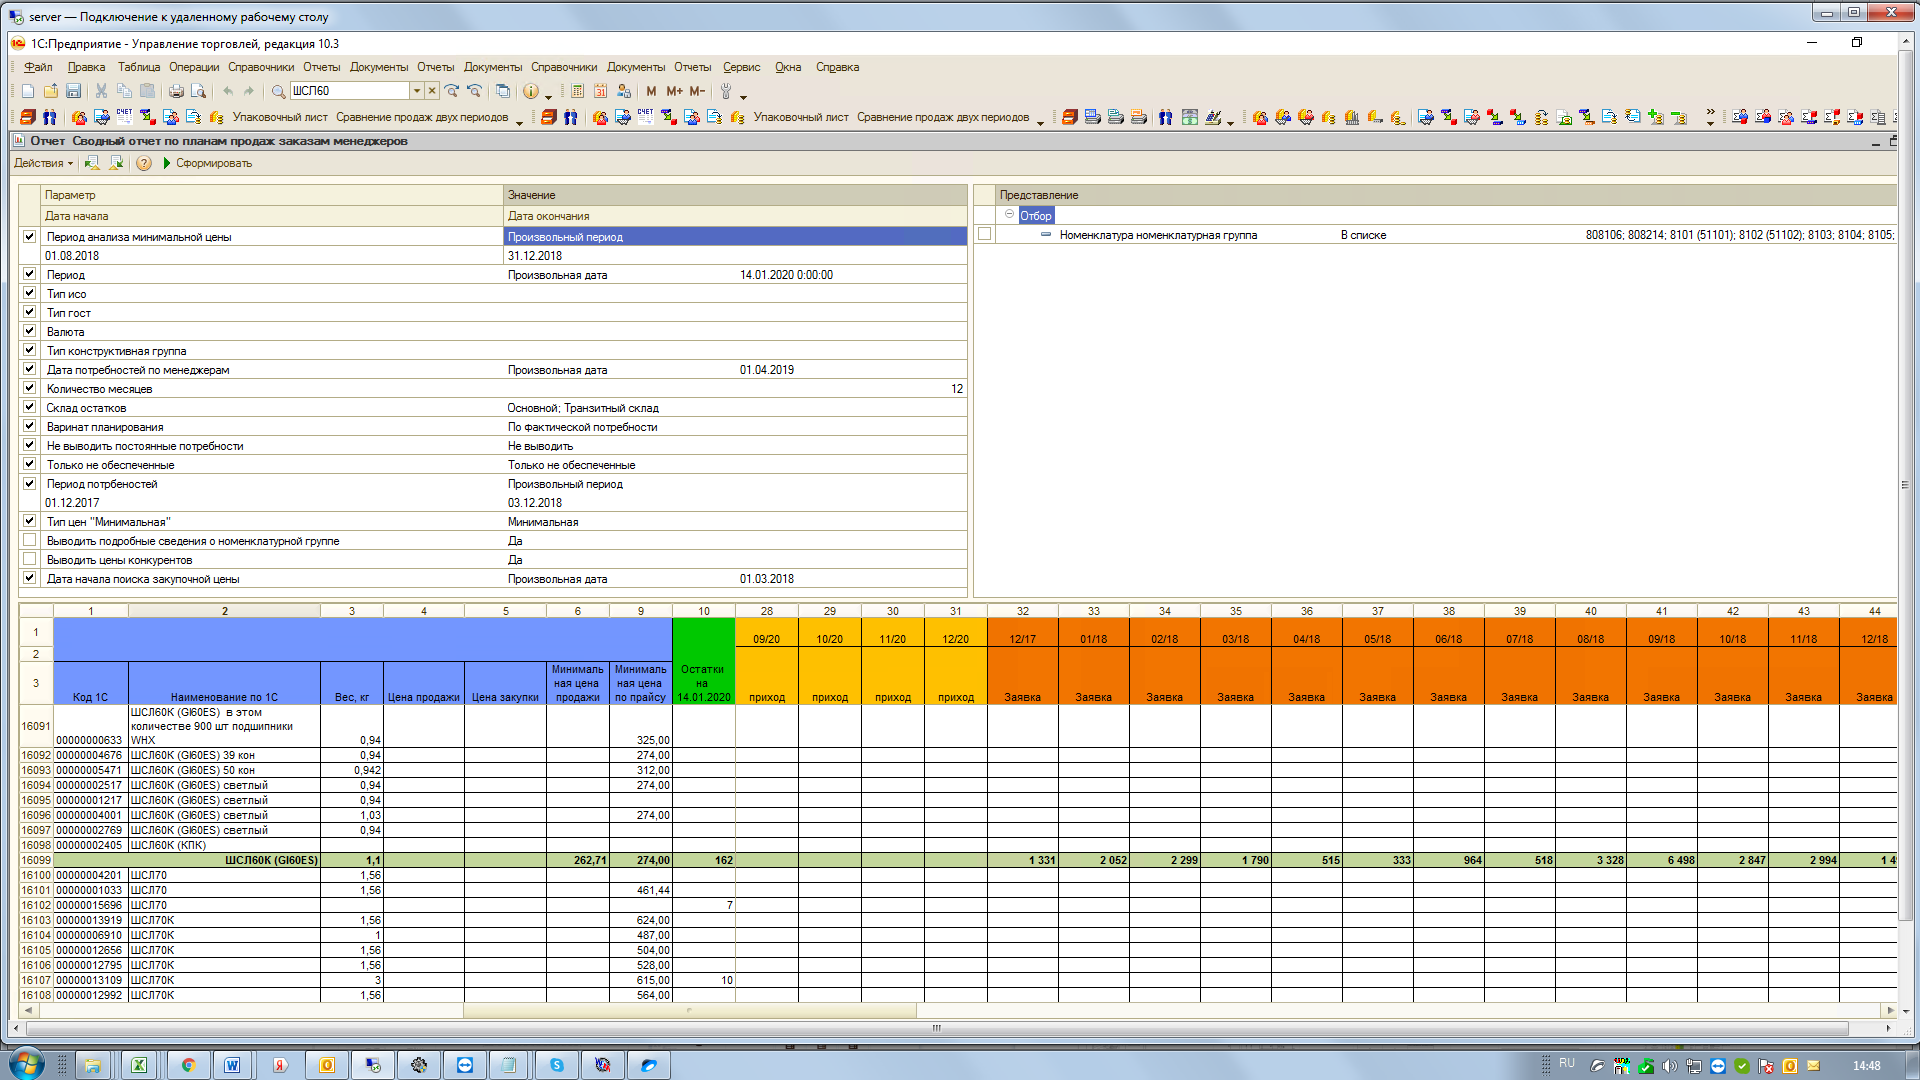This screenshot has width=1920, height=1080.
Task: Uncheck the Количество месяцев parameter checkbox
Action: click(30, 388)
